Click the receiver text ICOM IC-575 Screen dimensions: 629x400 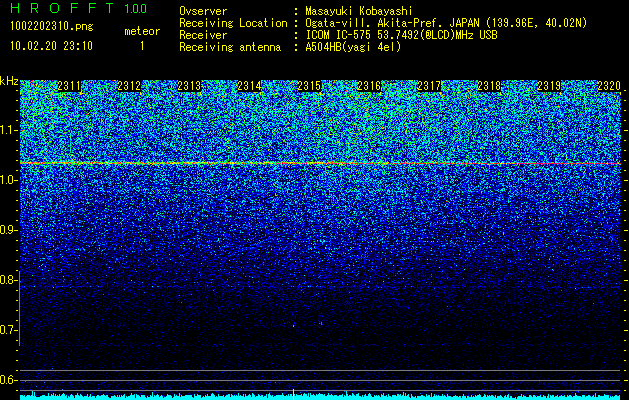(339, 35)
